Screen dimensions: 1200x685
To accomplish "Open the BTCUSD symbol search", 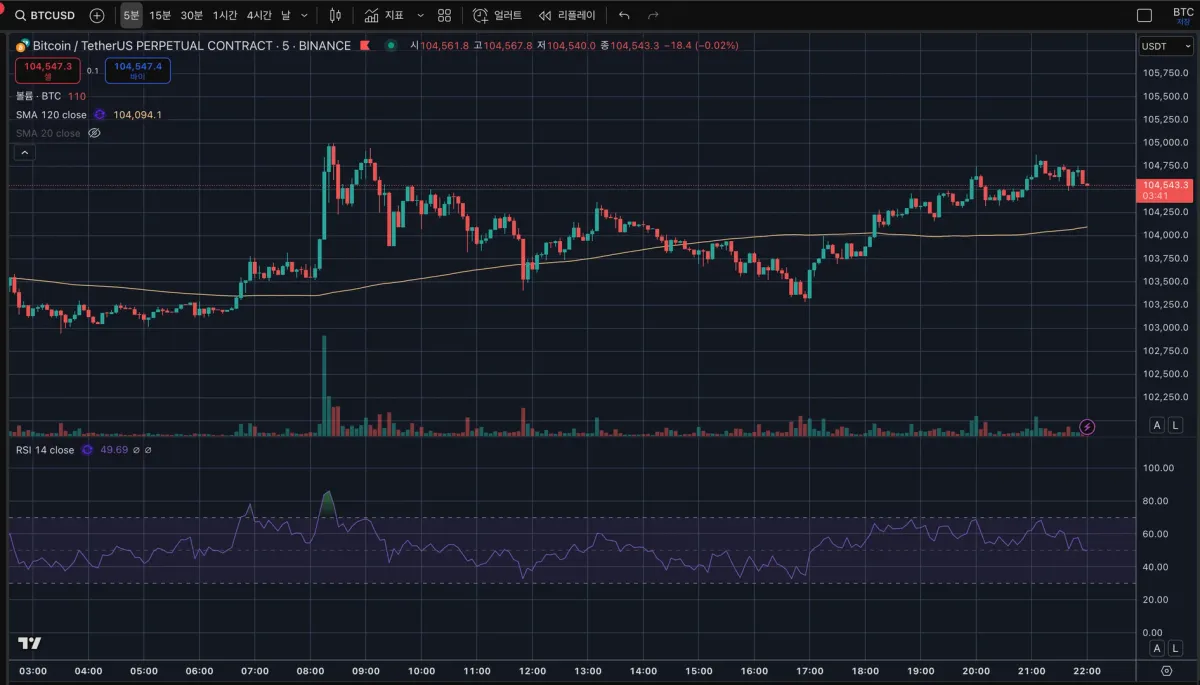I will click(x=44, y=15).
